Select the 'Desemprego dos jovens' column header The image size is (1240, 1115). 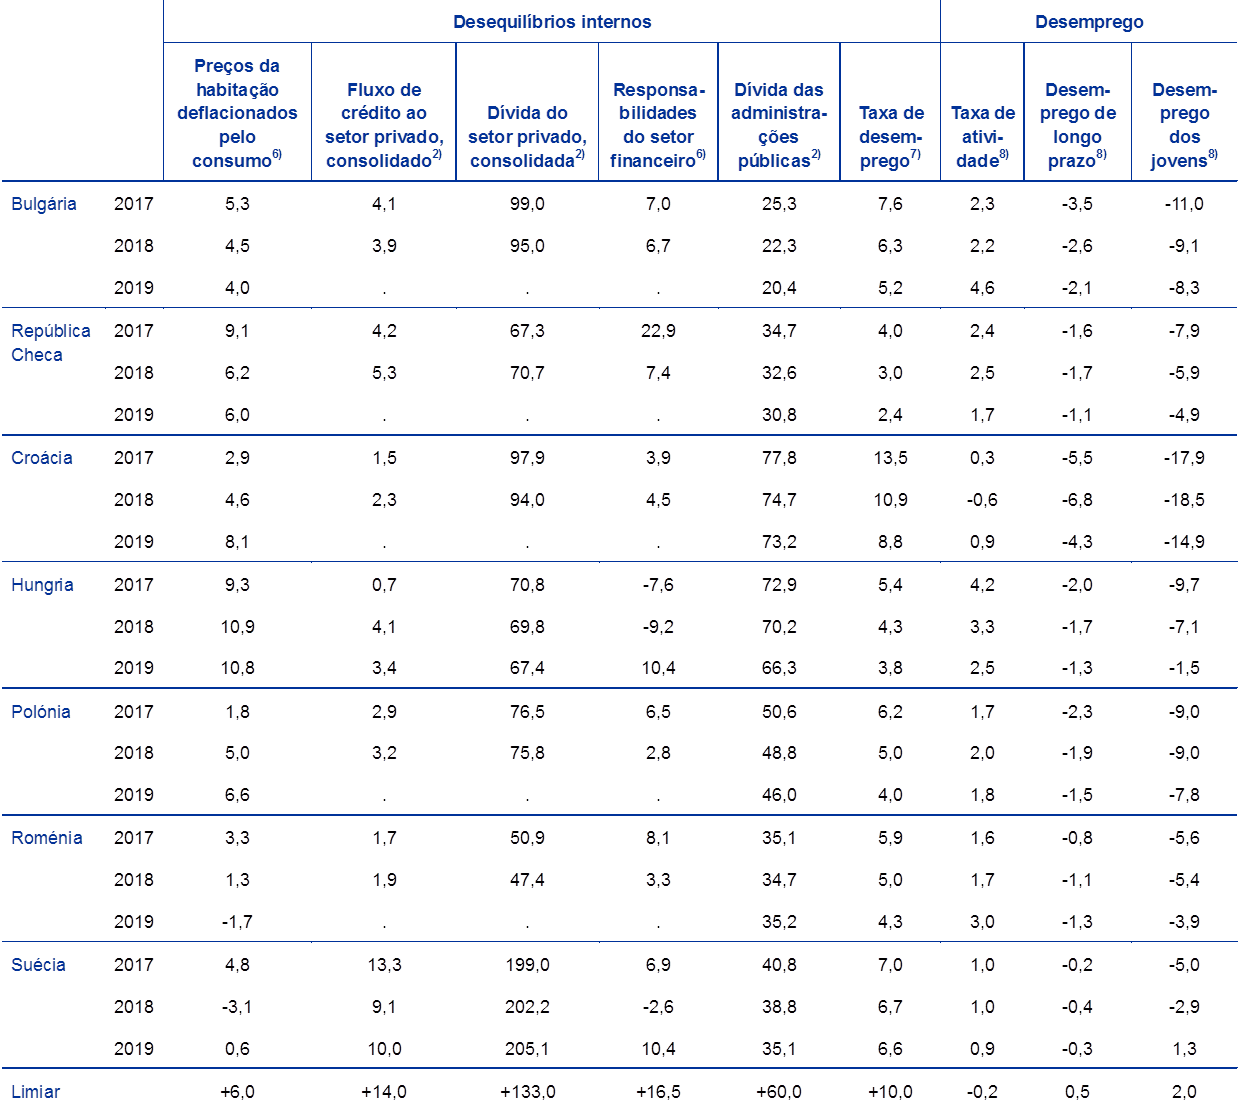(1184, 125)
